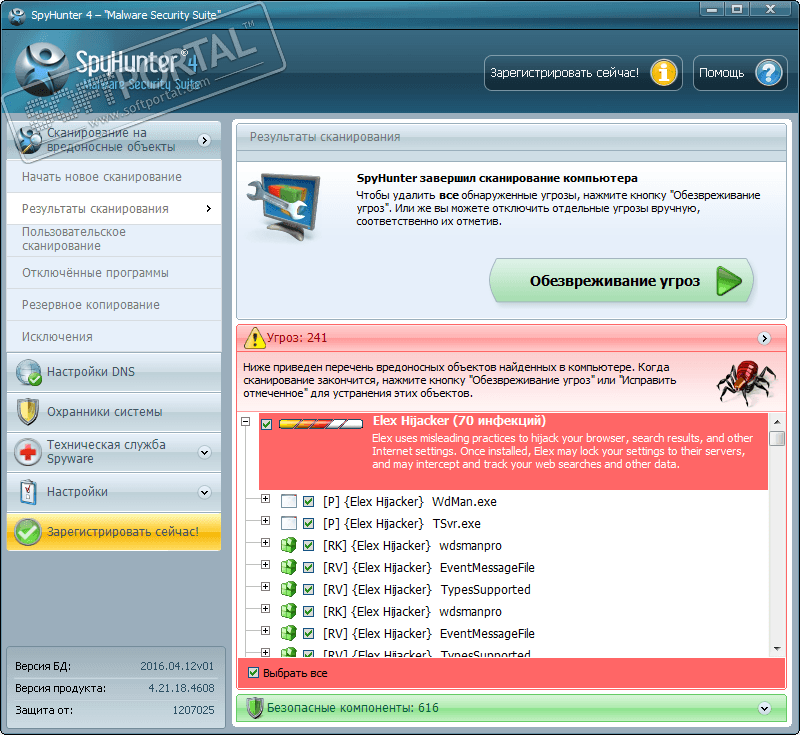Click the Elex Hijacker (70 инфекций) title

[459, 421]
